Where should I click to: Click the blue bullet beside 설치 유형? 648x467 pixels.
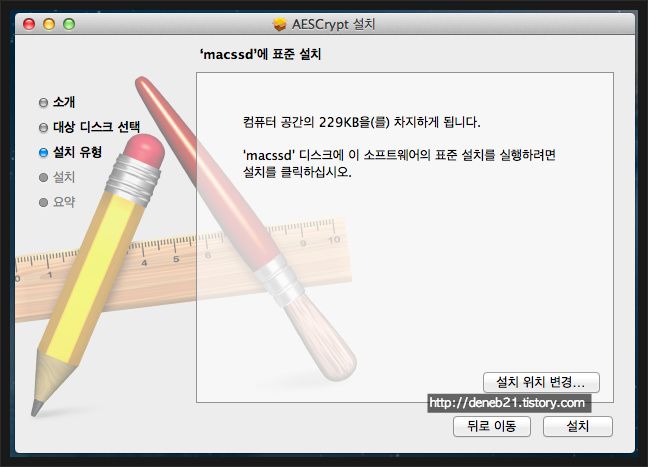[x=43, y=152]
